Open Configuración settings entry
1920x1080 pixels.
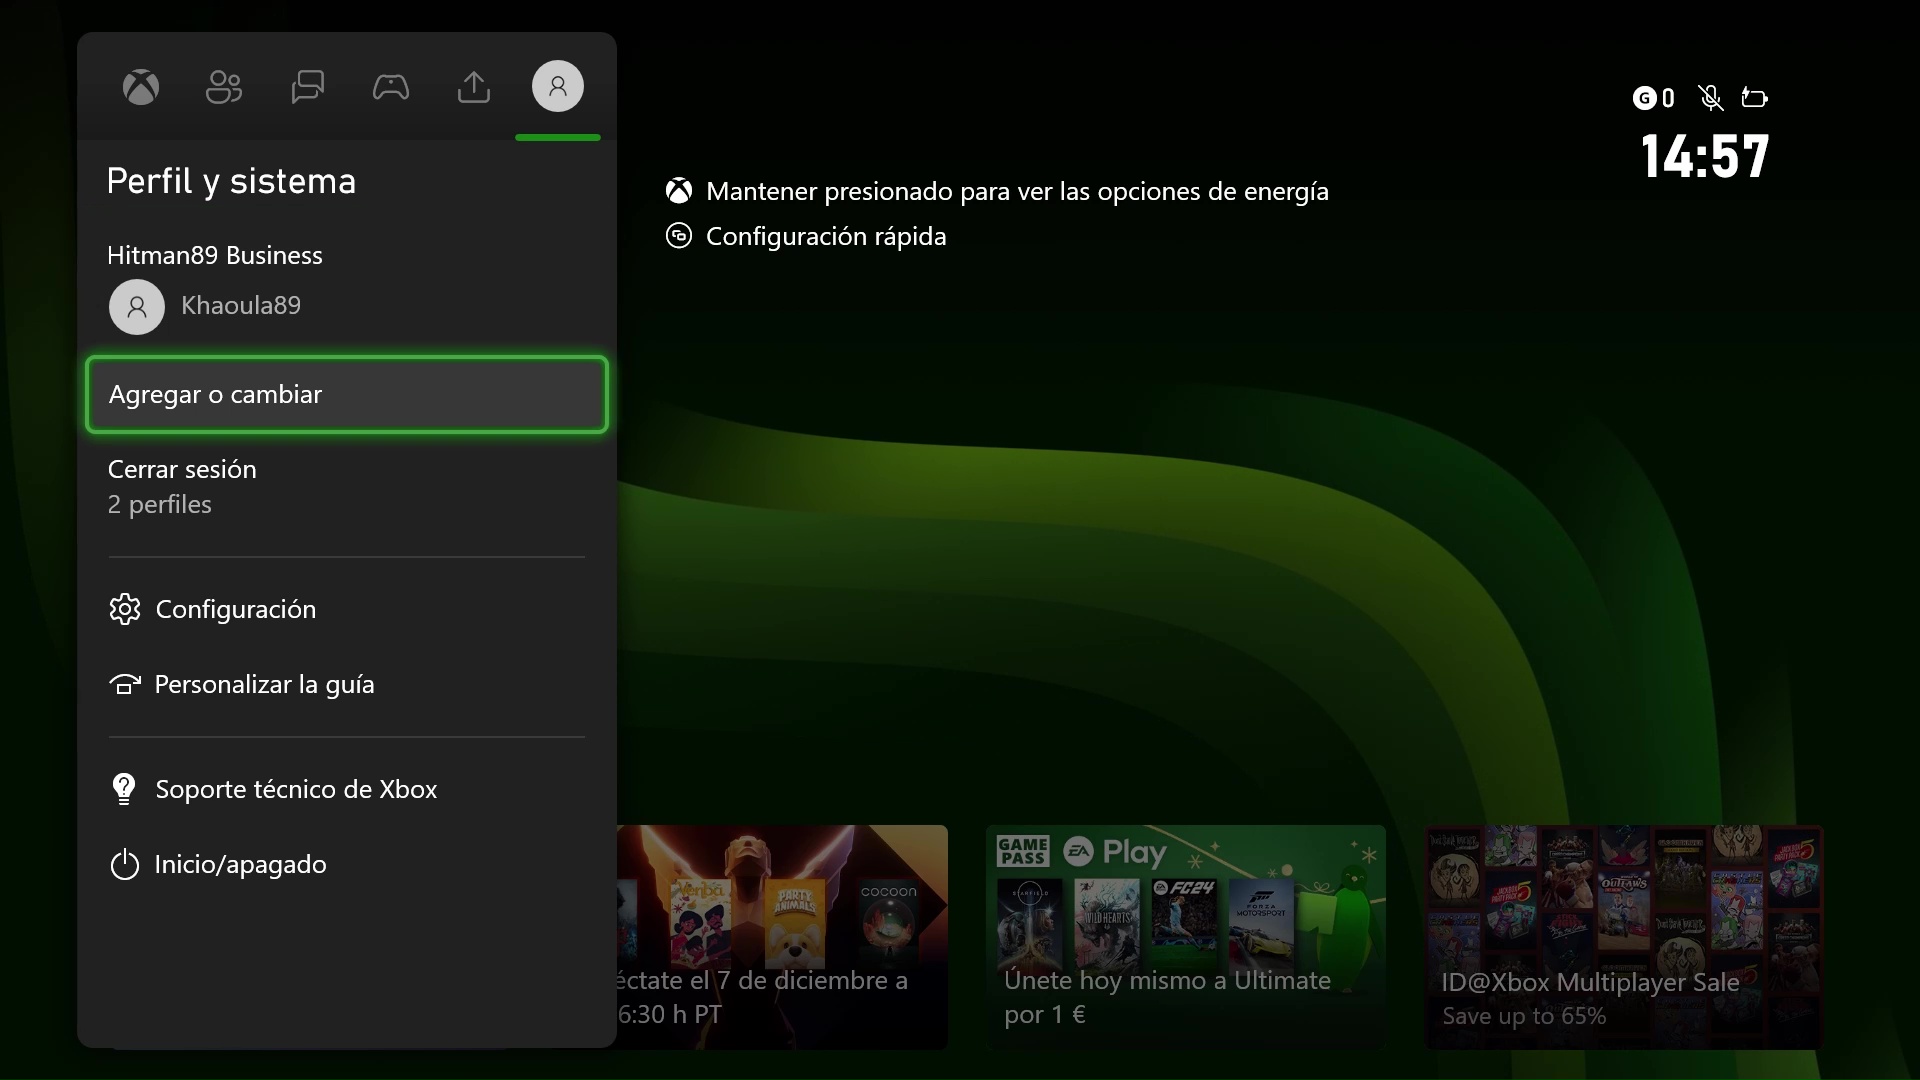tap(347, 609)
